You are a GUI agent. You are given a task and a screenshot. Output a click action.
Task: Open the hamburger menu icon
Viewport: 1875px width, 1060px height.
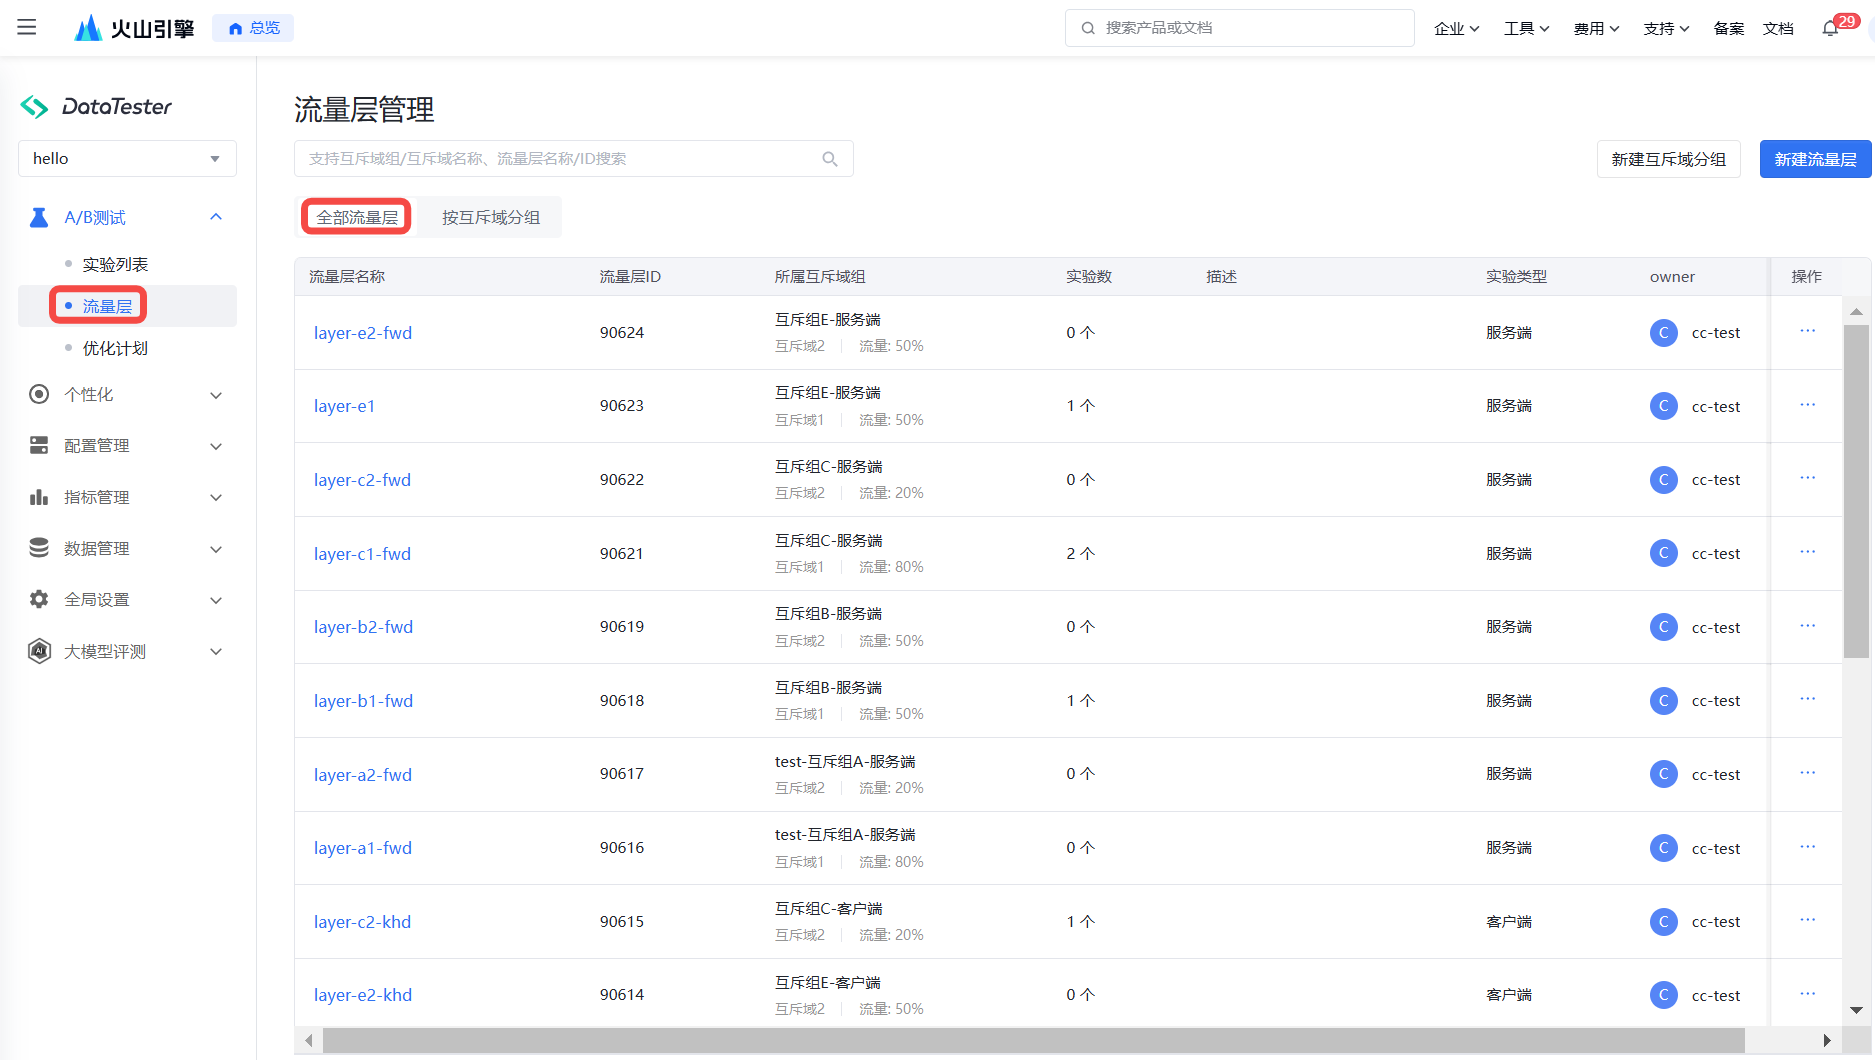pos(27,27)
